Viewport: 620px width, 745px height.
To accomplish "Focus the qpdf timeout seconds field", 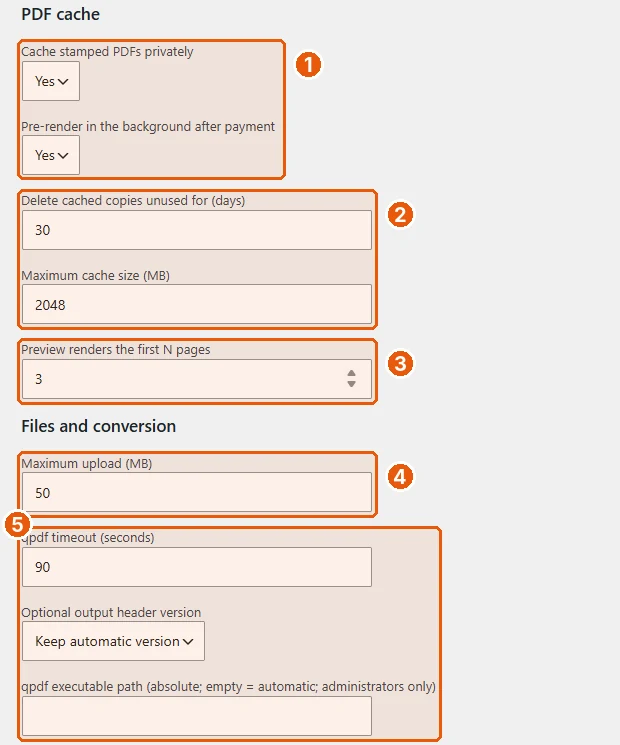I will pyautogui.click(x=197, y=567).
